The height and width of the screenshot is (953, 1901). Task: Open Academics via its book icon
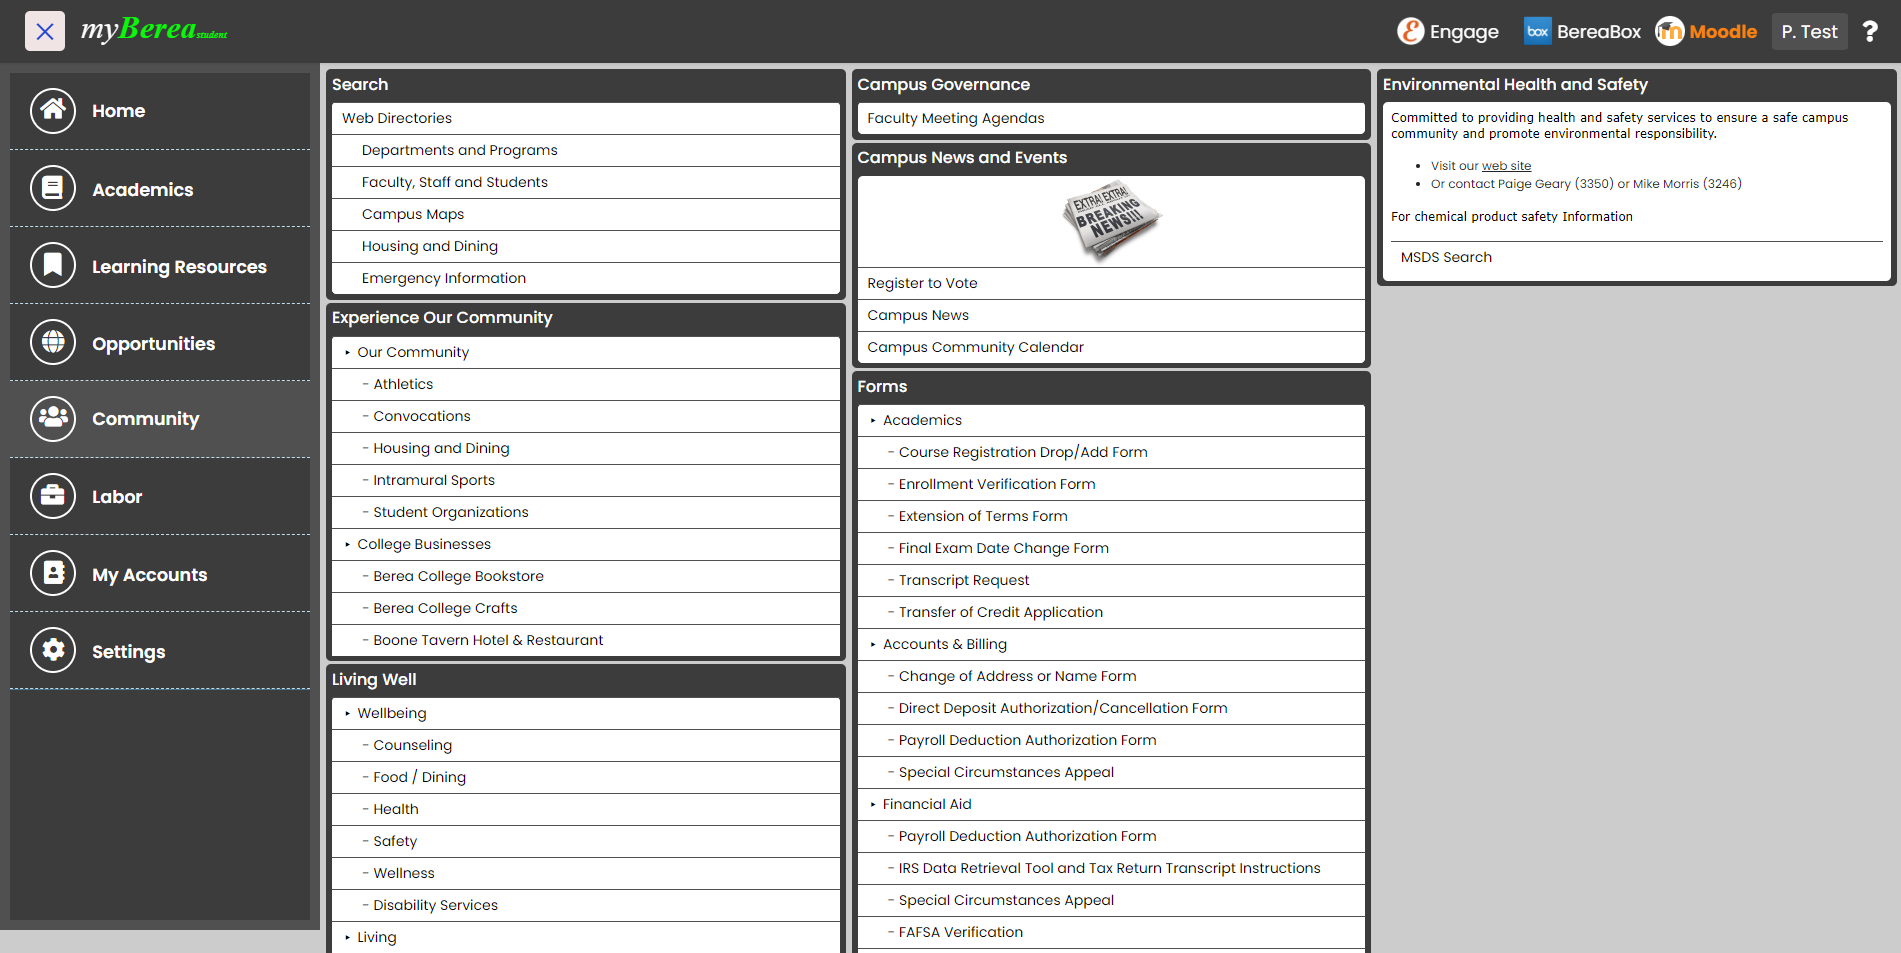click(x=53, y=188)
